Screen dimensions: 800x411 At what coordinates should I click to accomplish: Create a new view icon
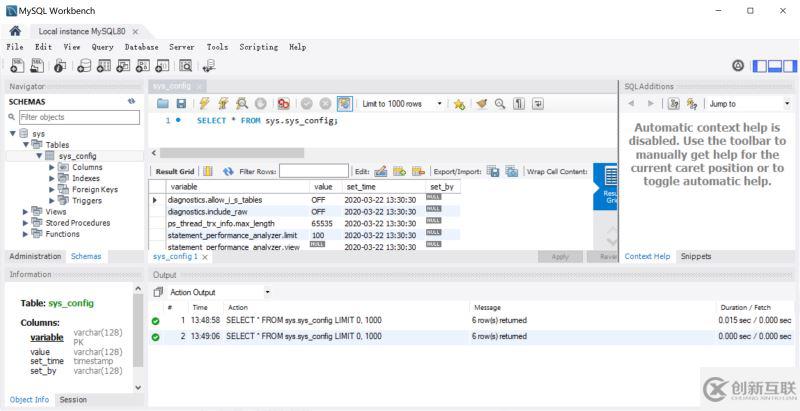(123, 65)
